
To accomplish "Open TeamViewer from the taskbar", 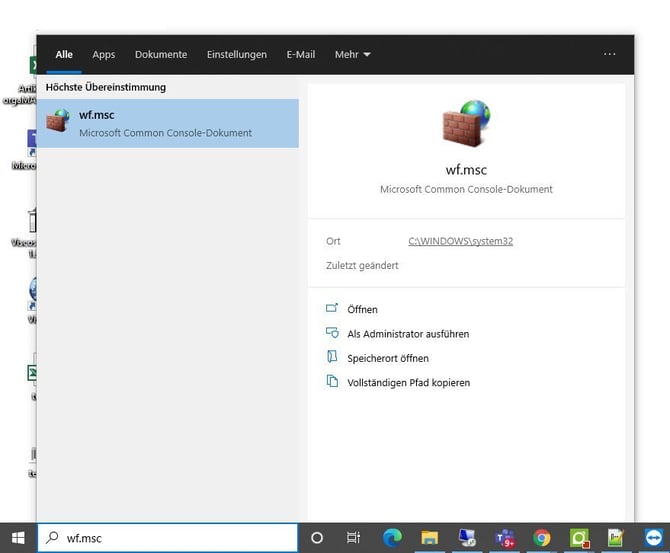I will (x=654, y=537).
